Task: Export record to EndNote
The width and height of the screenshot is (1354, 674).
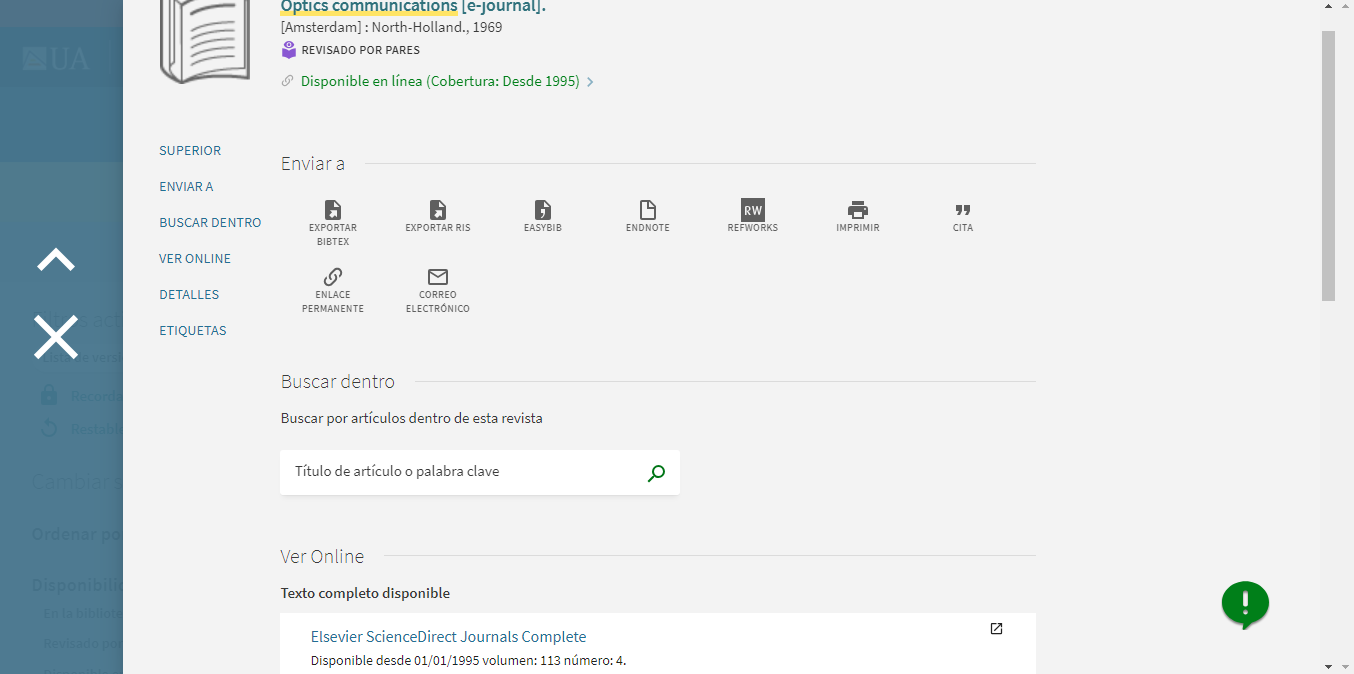Action: coord(648,211)
